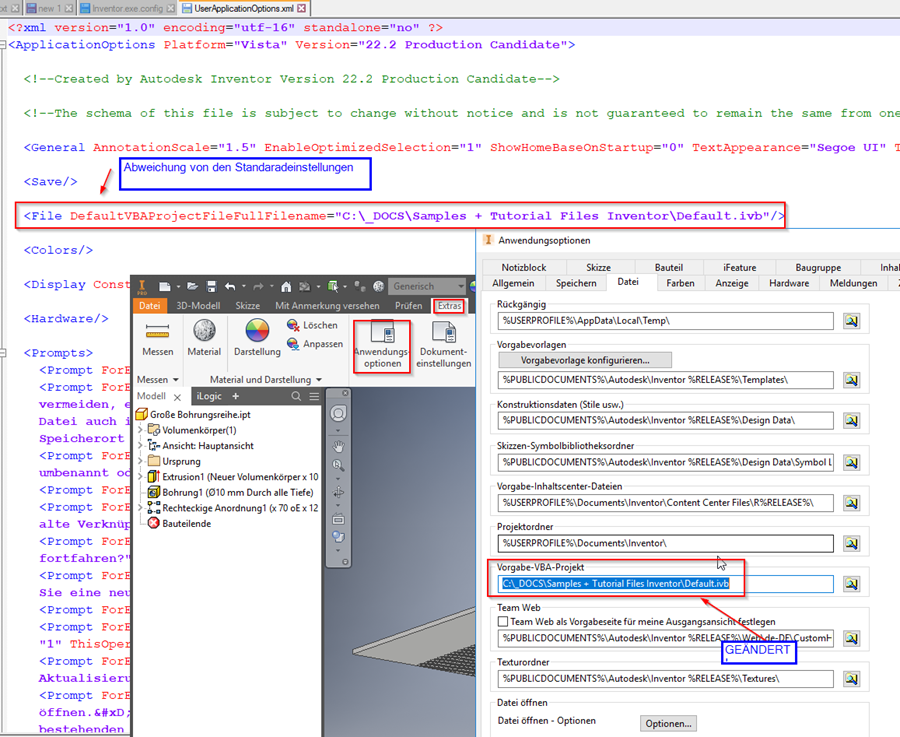This screenshot has height=737, width=900.
Task: Select Bauteilende in the model tree
Action: coord(180,523)
